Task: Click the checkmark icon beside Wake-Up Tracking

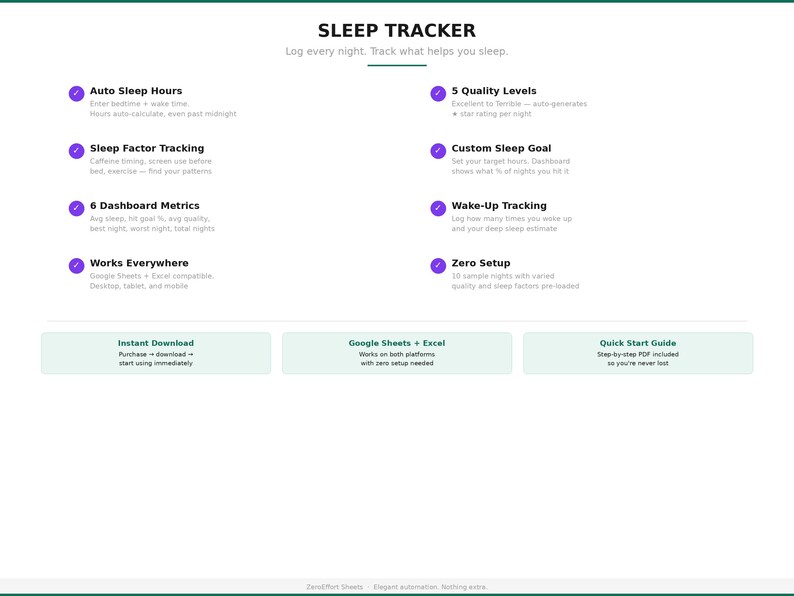Action: click(438, 208)
